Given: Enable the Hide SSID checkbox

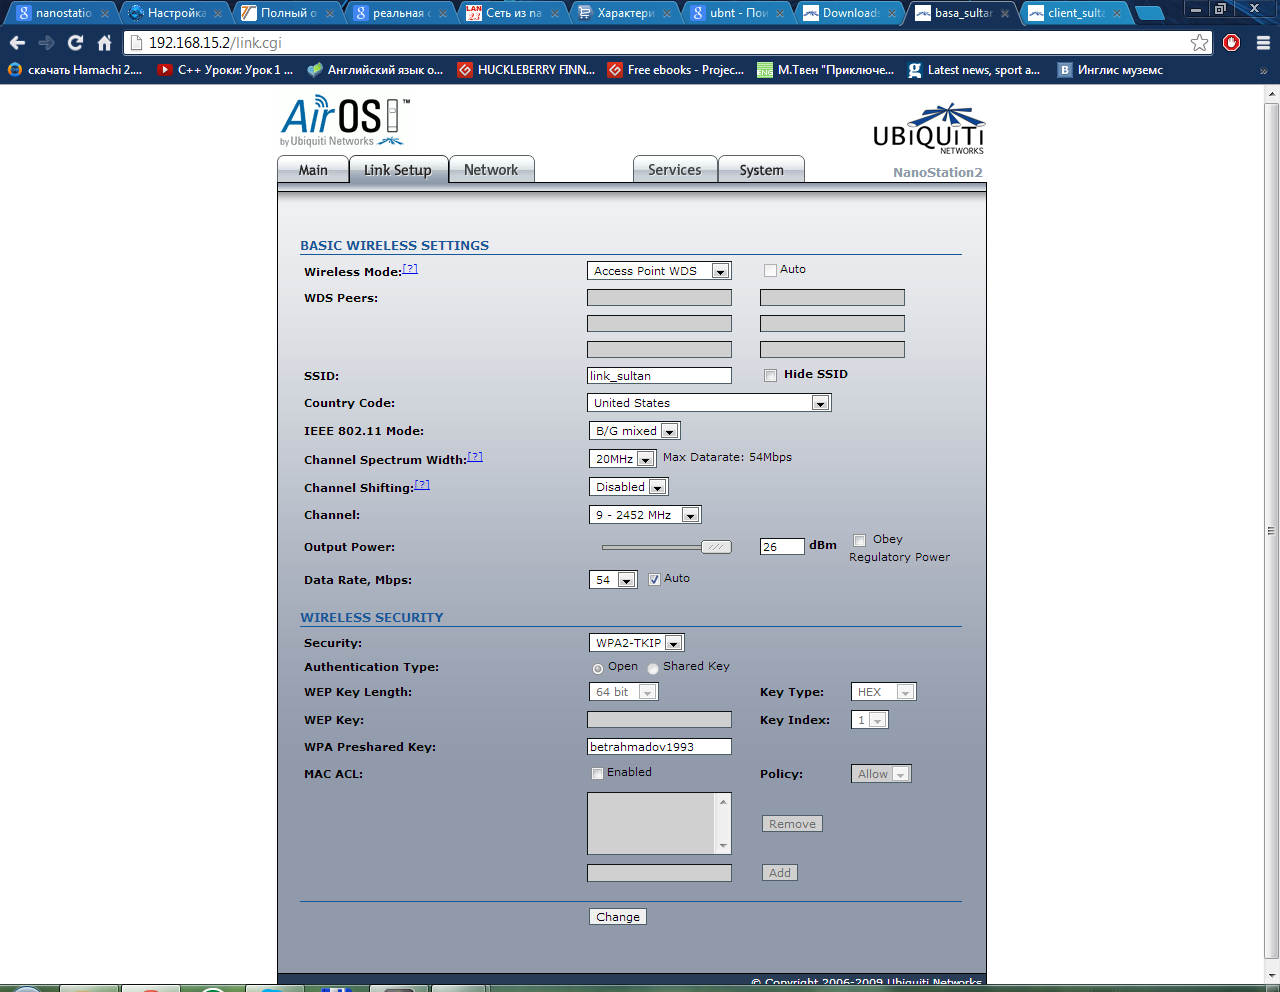Looking at the screenshot, I should [x=770, y=375].
